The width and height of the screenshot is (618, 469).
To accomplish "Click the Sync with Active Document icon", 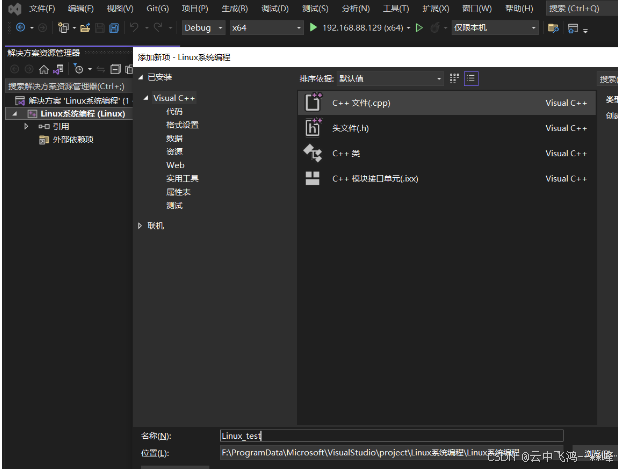I will (101, 70).
